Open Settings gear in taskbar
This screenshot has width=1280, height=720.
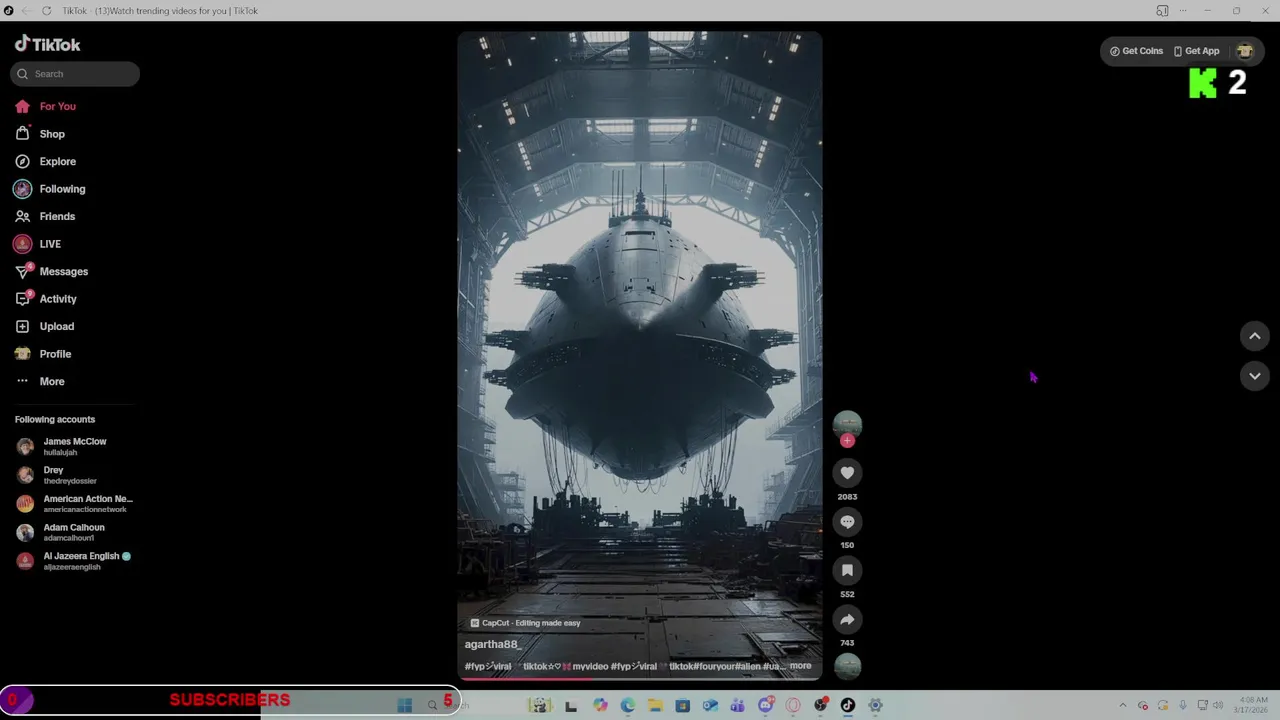pyautogui.click(x=875, y=705)
